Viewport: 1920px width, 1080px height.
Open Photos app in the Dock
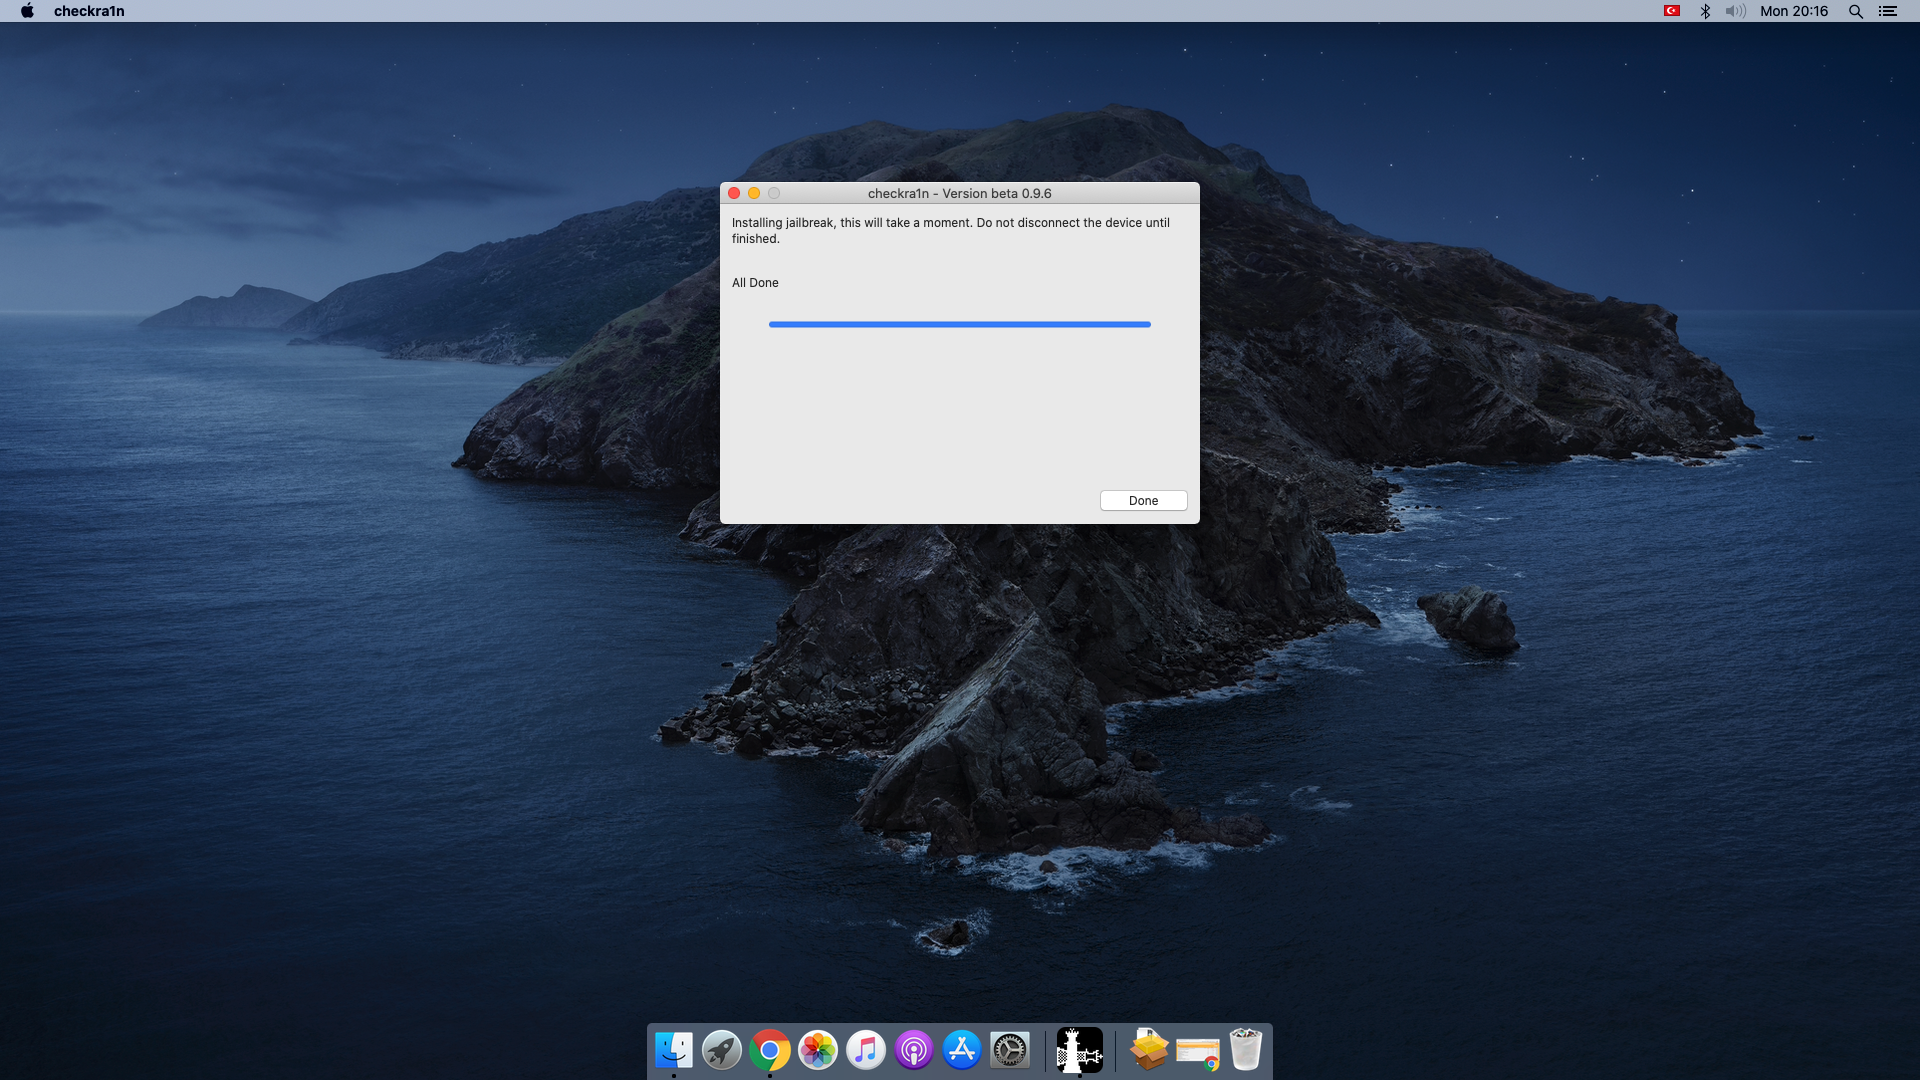click(818, 1050)
